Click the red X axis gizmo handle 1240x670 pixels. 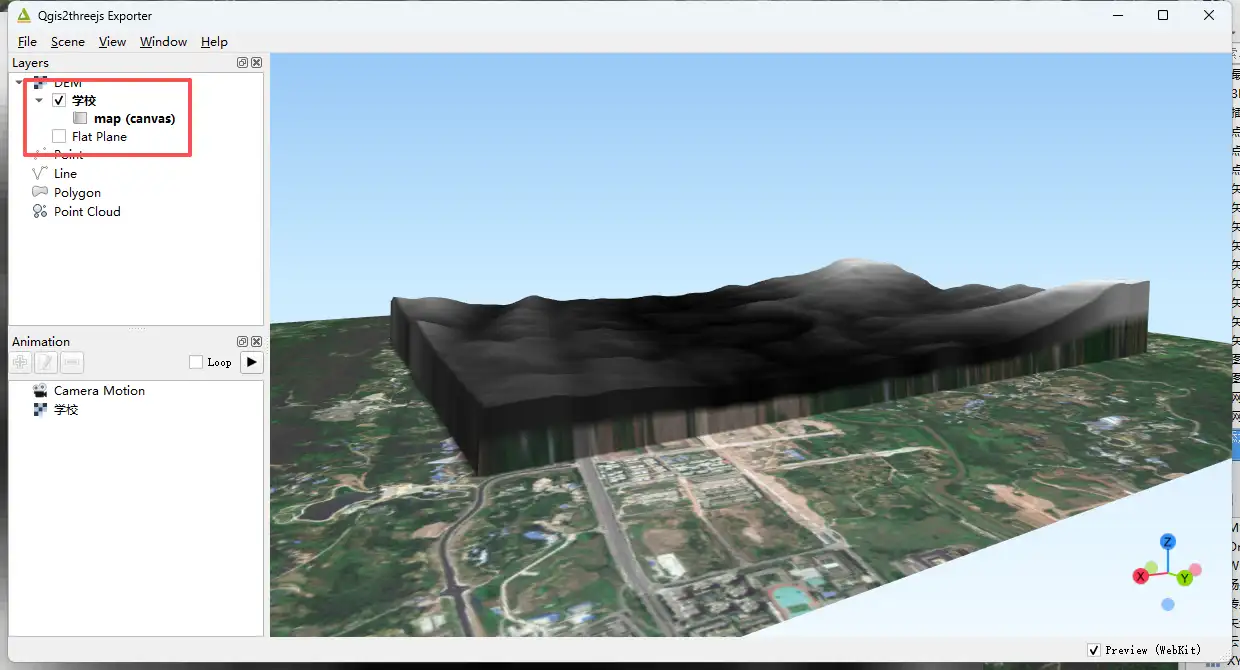pyautogui.click(x=1140, y=576)
